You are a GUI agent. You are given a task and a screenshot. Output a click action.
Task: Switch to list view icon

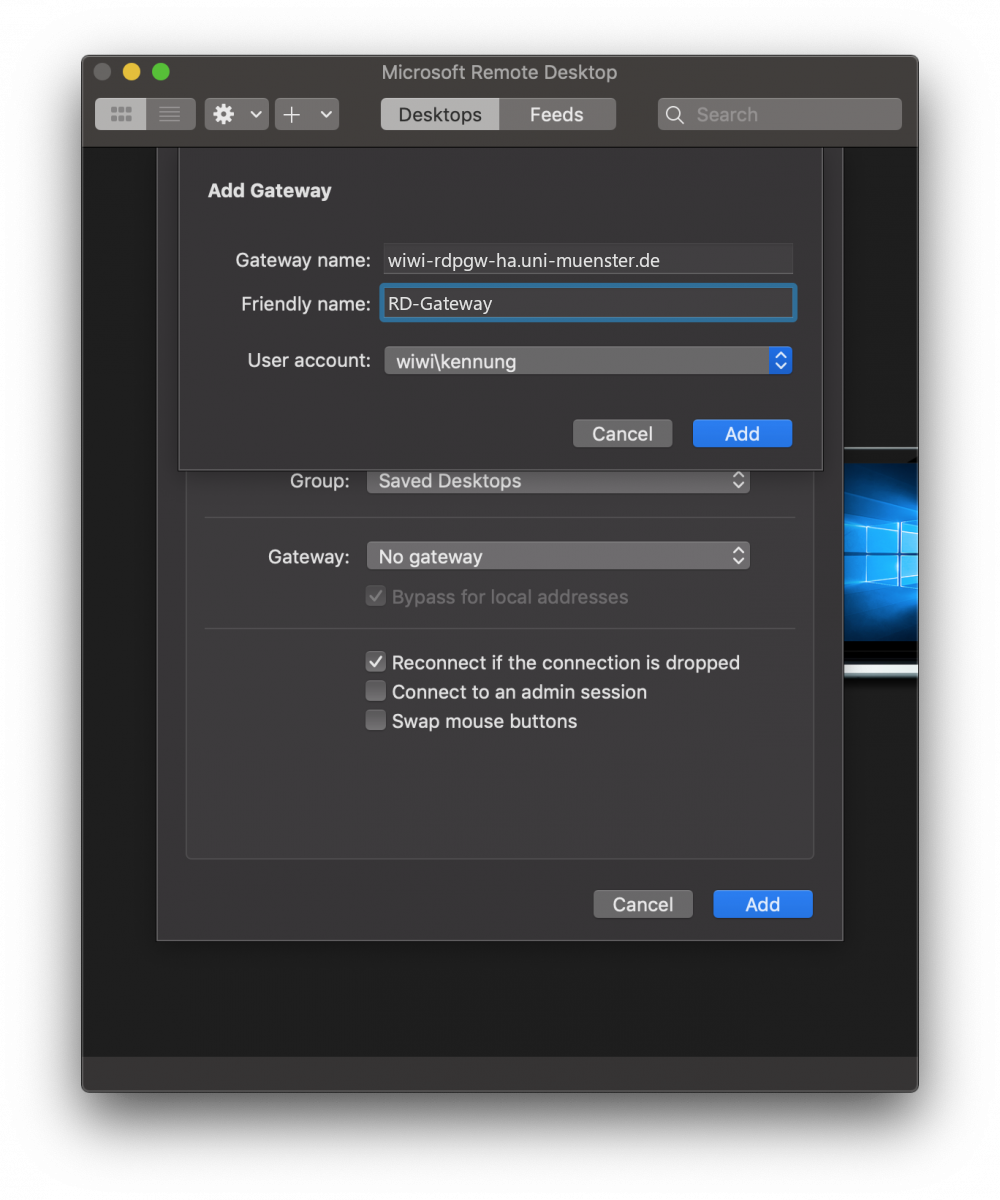tap(171, 114)
